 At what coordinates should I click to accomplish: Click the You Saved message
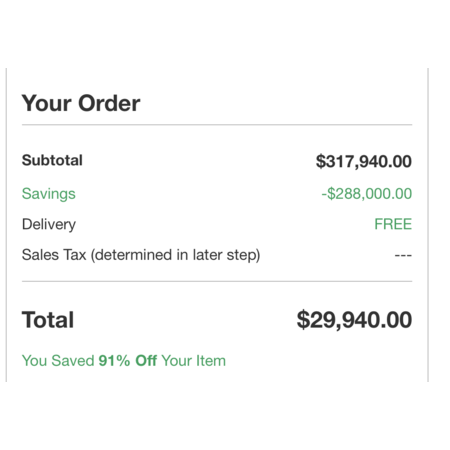124,361
